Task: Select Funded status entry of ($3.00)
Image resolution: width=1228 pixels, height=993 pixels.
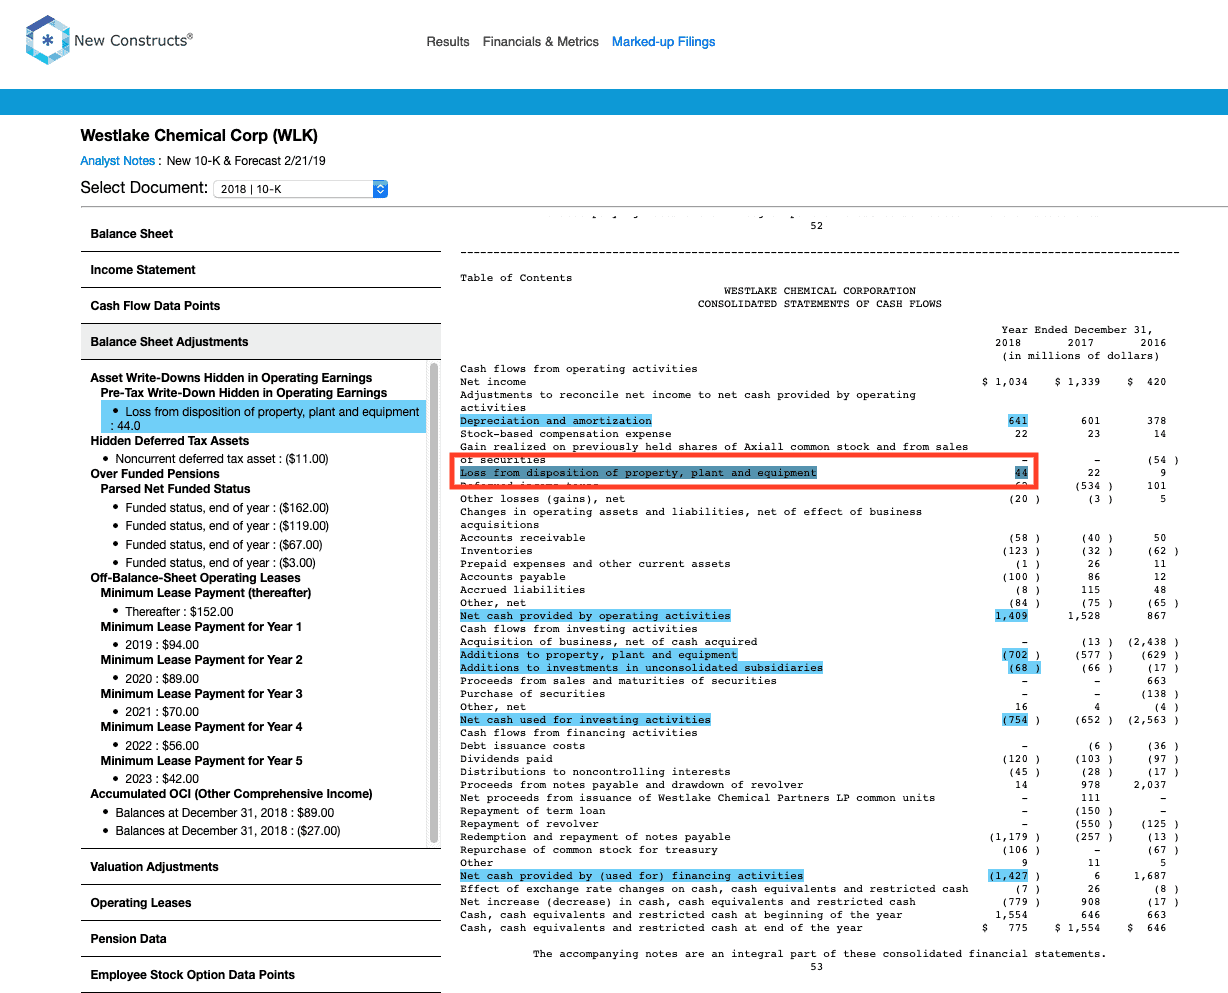Action: 220,563
